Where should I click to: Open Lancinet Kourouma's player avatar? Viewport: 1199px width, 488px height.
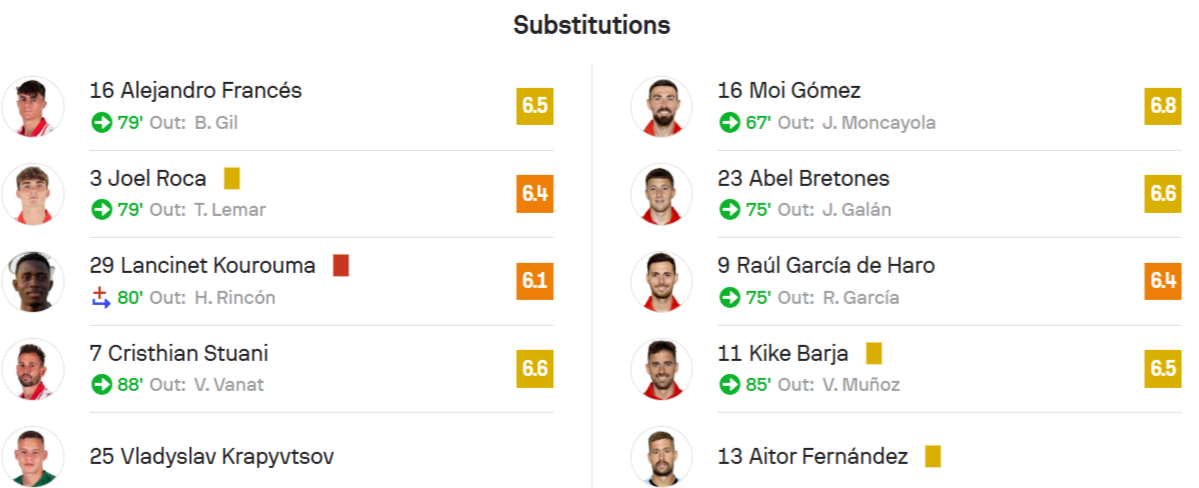point(33,281)
